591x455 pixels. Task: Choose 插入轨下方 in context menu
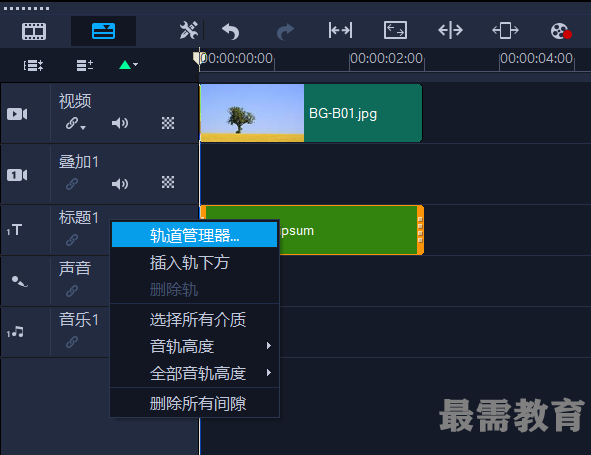click(194, 263)
